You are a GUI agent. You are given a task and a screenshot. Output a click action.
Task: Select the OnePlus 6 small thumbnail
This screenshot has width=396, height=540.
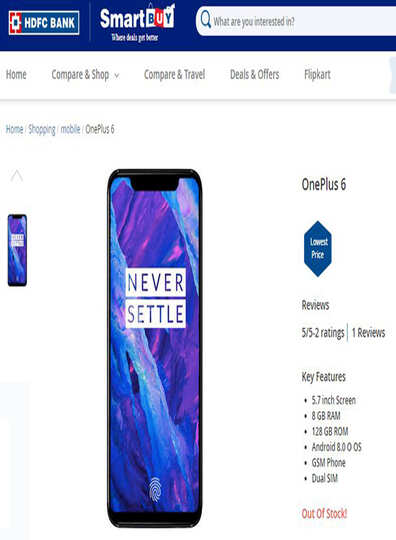(17, 250)
